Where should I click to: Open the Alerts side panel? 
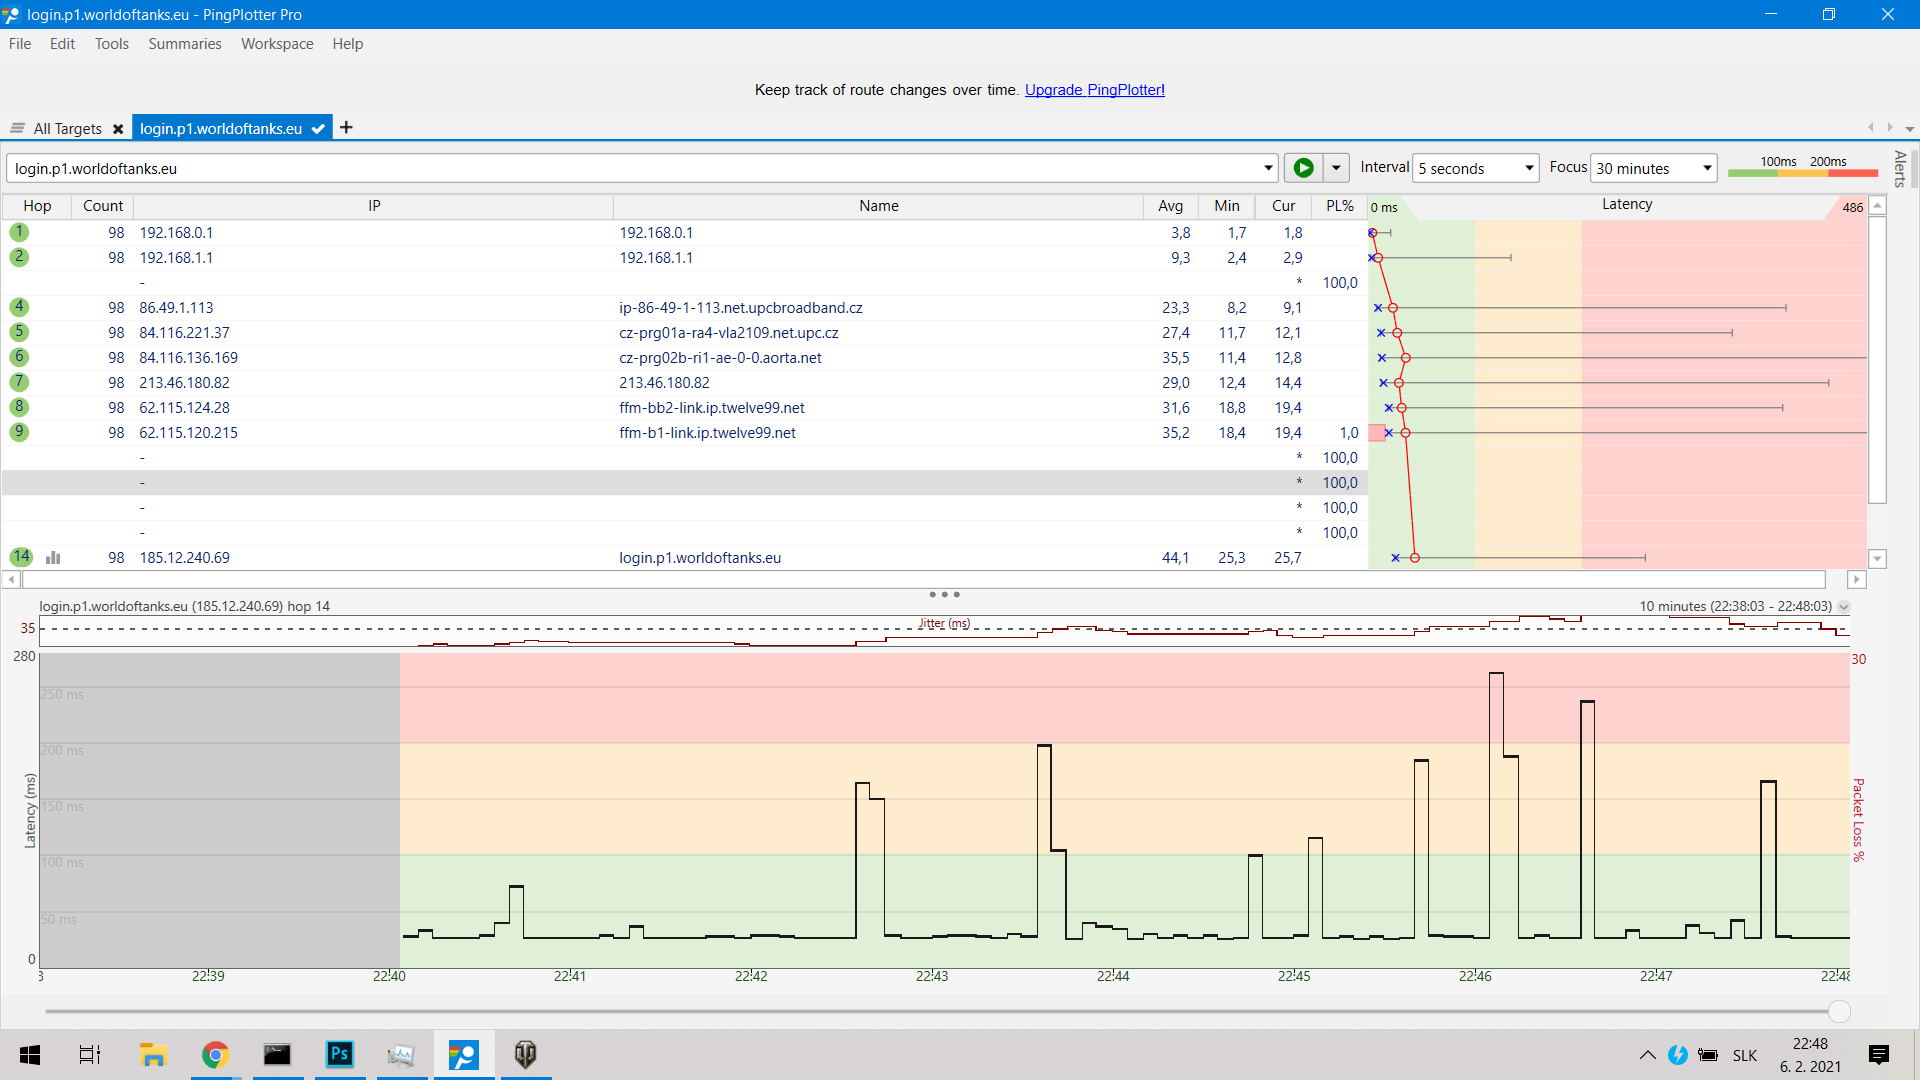point(1900,168)
